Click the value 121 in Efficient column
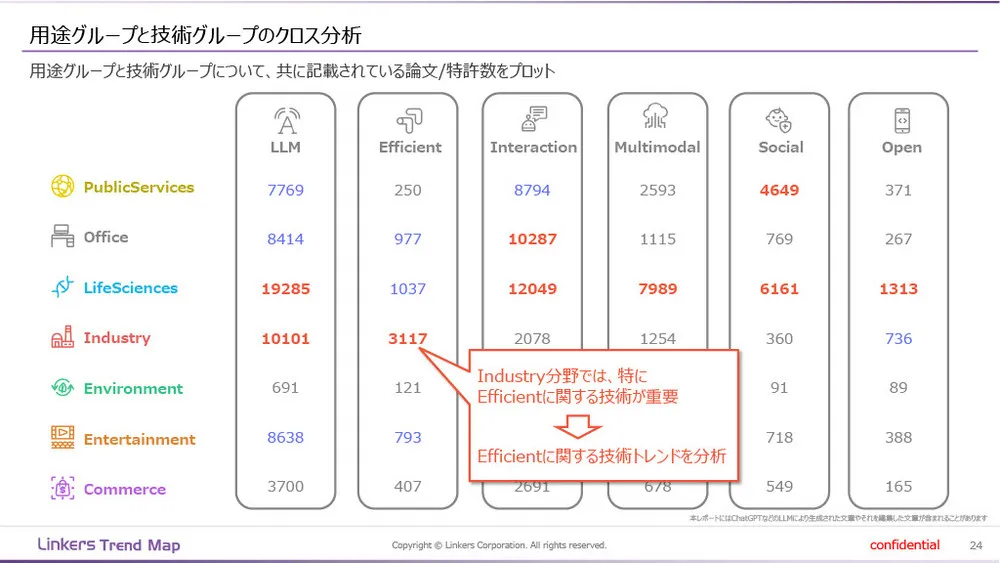 (408, 388)
